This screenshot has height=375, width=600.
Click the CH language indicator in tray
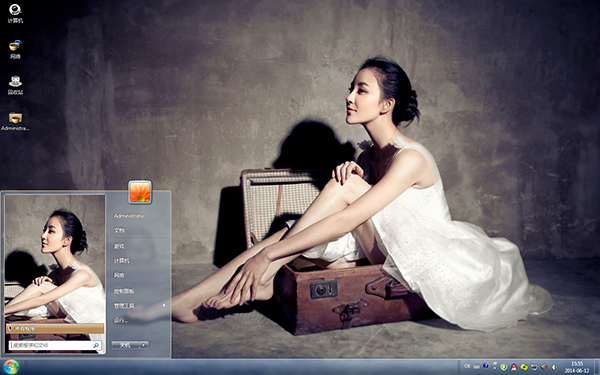[x=467, y=366]
